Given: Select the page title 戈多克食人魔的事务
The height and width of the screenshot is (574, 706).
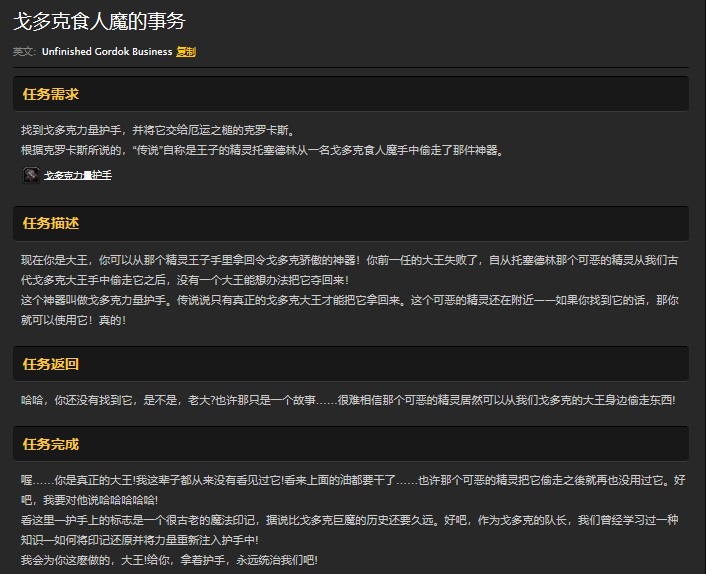Looking at the screenshot, I should point(99,21).
